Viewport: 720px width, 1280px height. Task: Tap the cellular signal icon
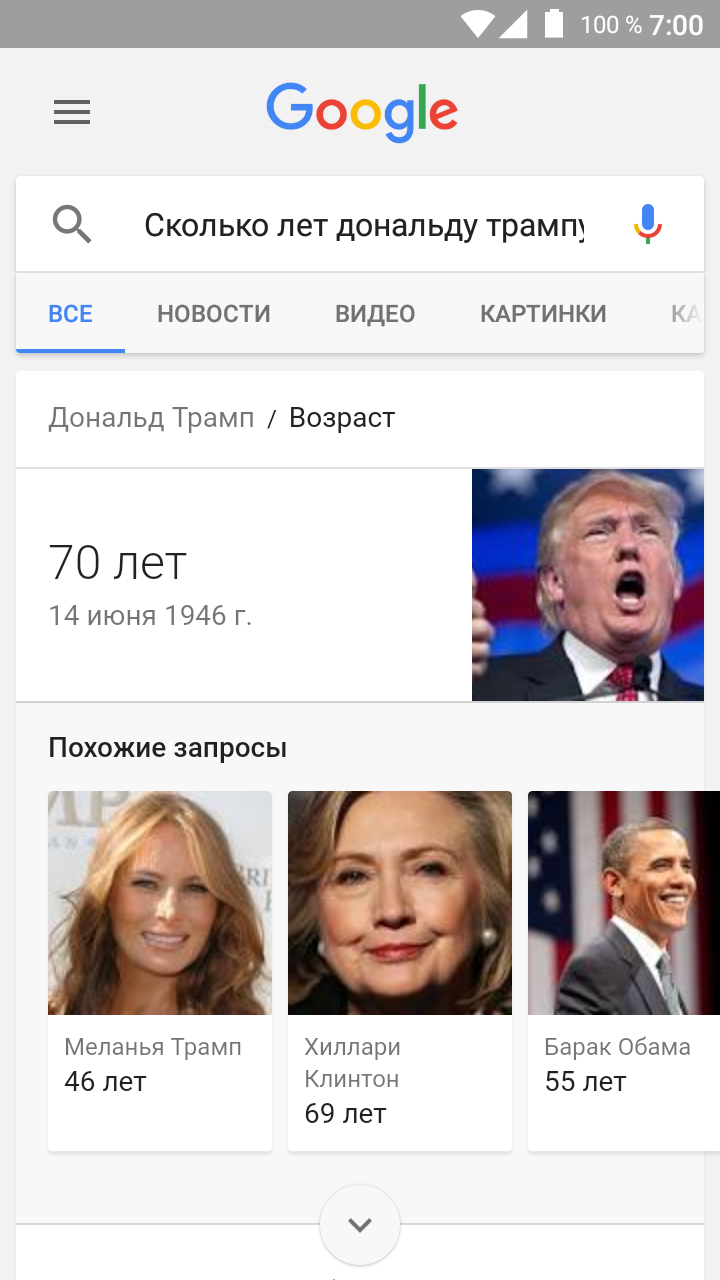pyautogui.click(x=513, y=24)
